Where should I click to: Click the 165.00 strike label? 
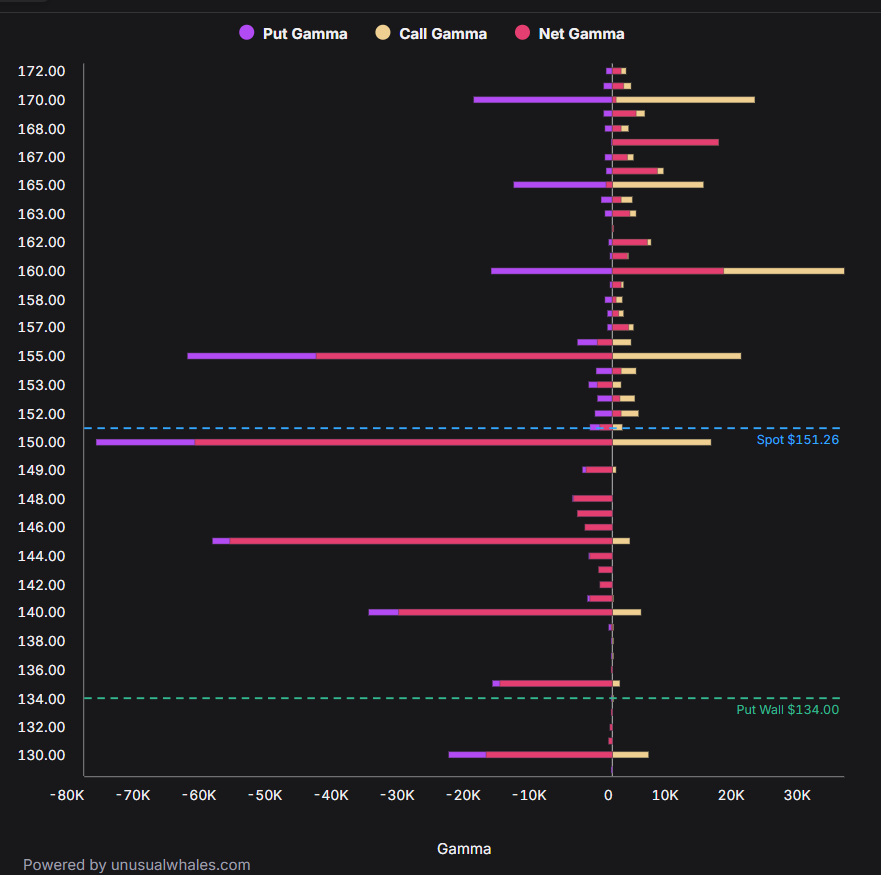point(42,185)
